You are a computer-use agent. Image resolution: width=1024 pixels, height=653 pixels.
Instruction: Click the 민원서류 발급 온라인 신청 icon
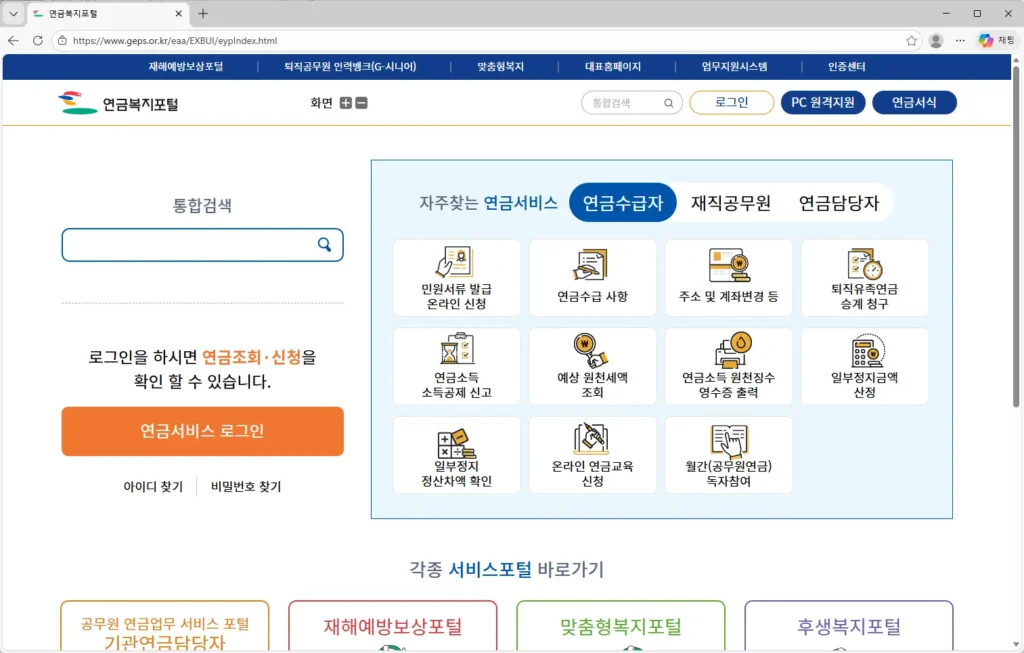point(456,264)
